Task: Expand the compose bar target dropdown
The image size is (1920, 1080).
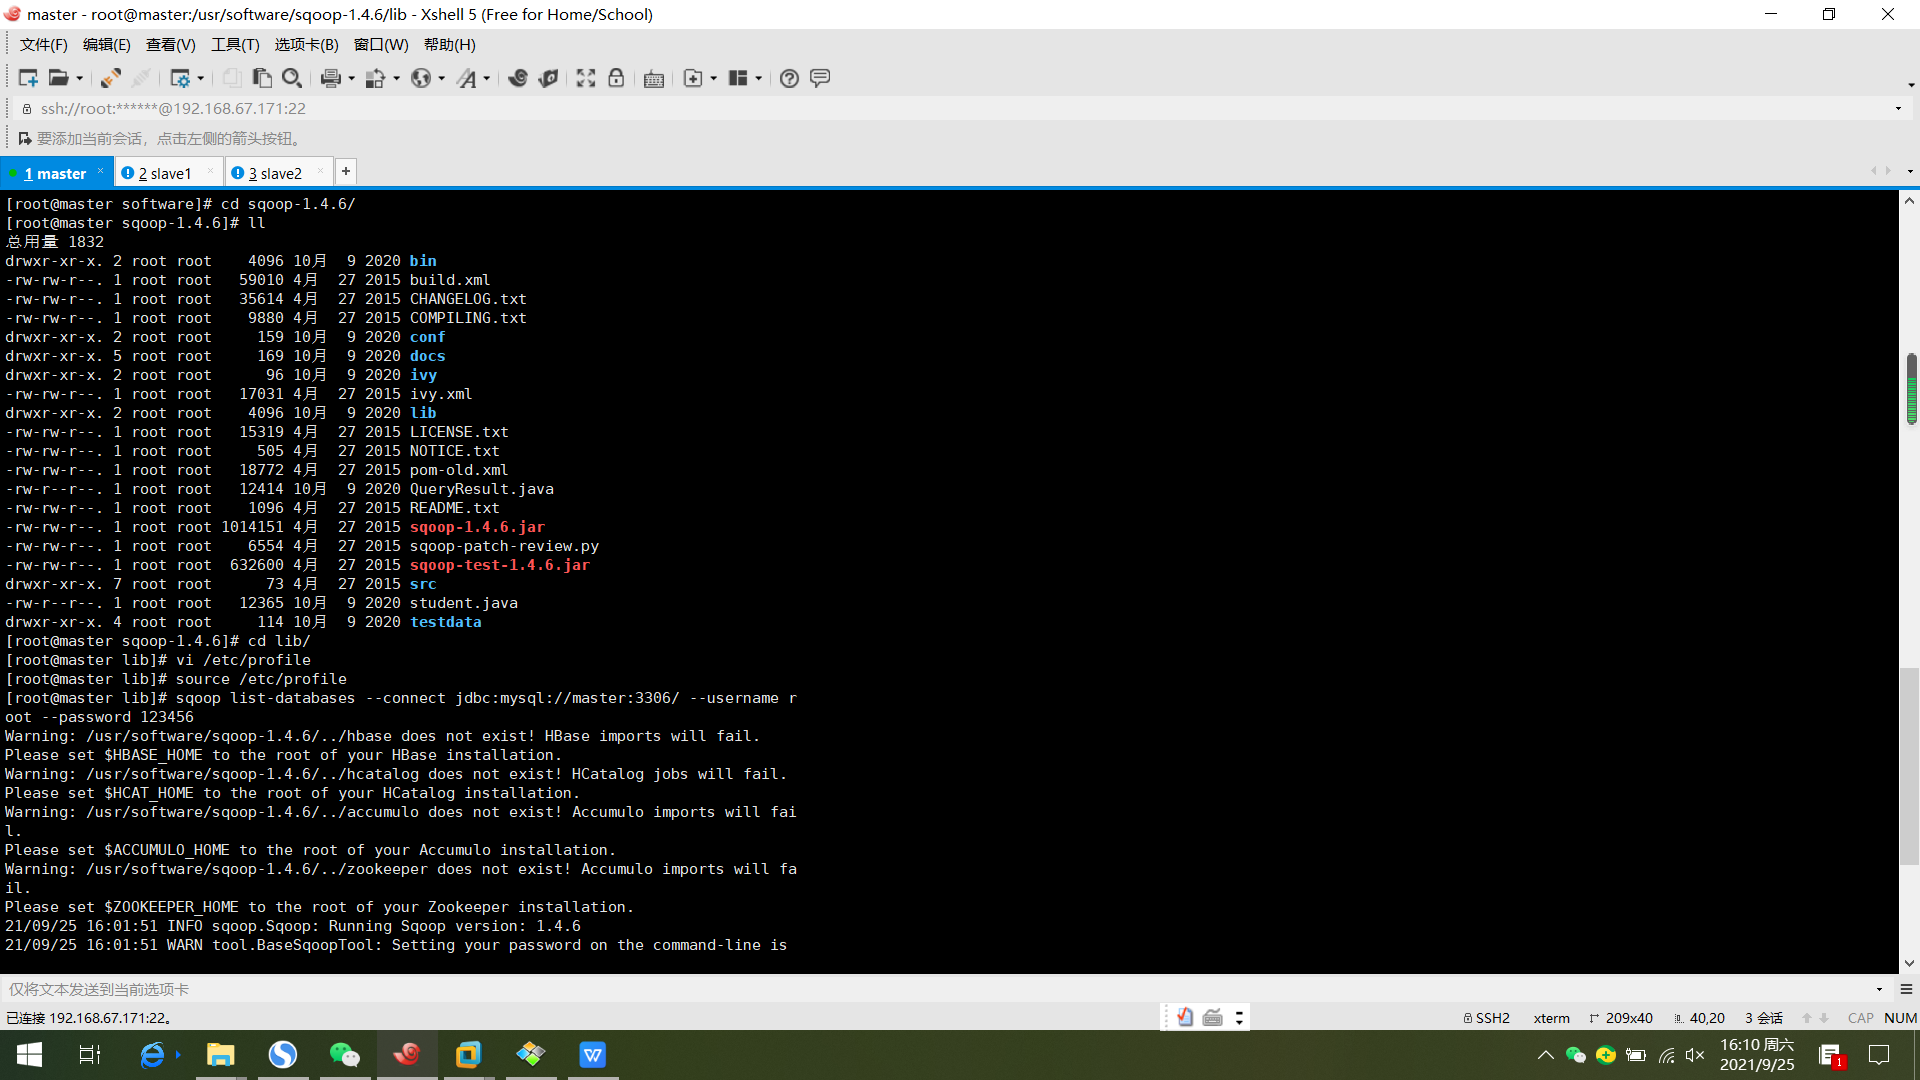Action: [1879, 989]
